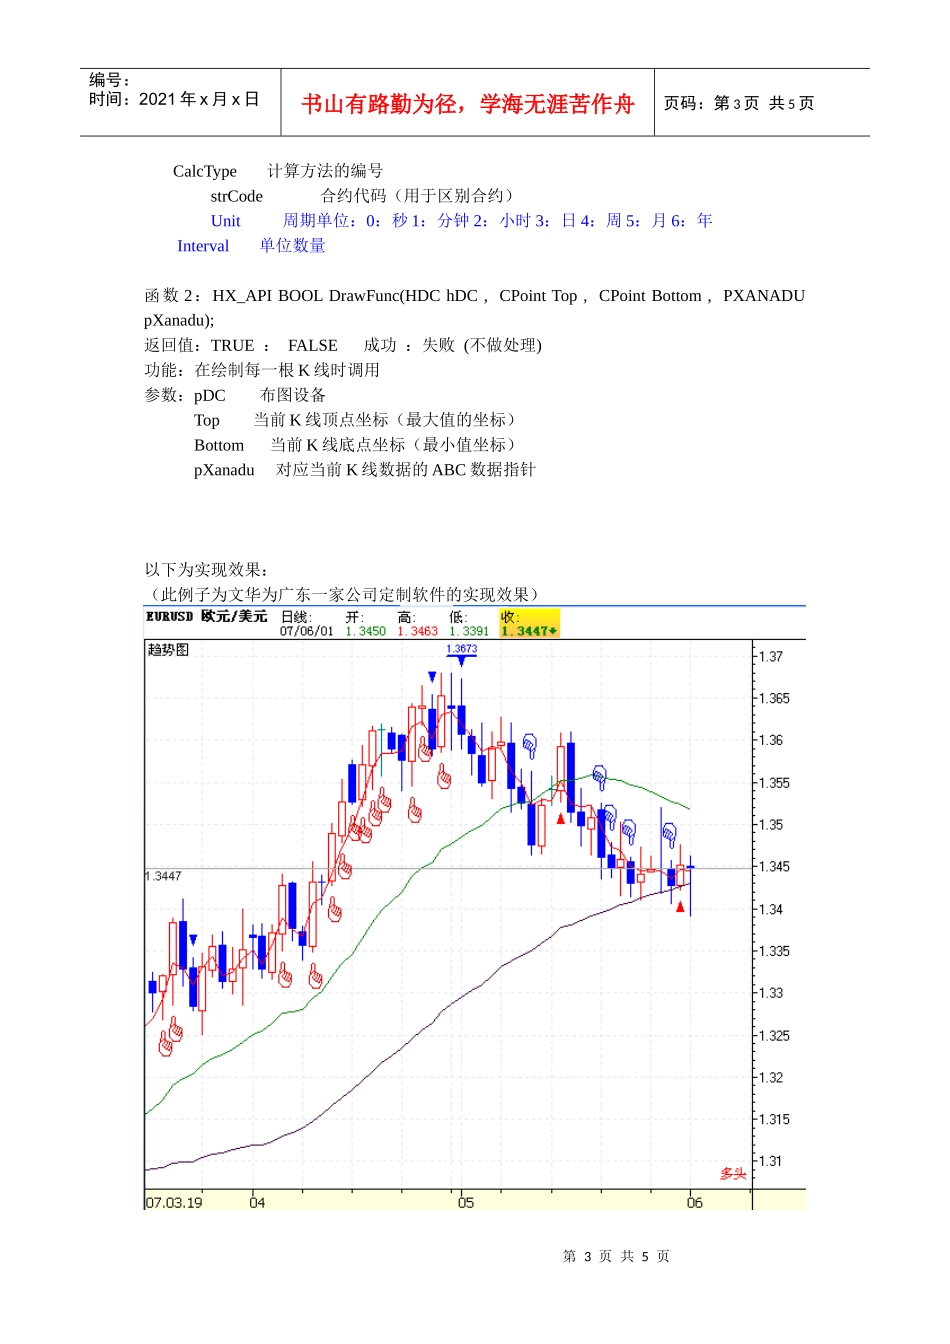The image size is (950, 1344).
Task: Click the low price value 1.3391
Action: point(469,631)
